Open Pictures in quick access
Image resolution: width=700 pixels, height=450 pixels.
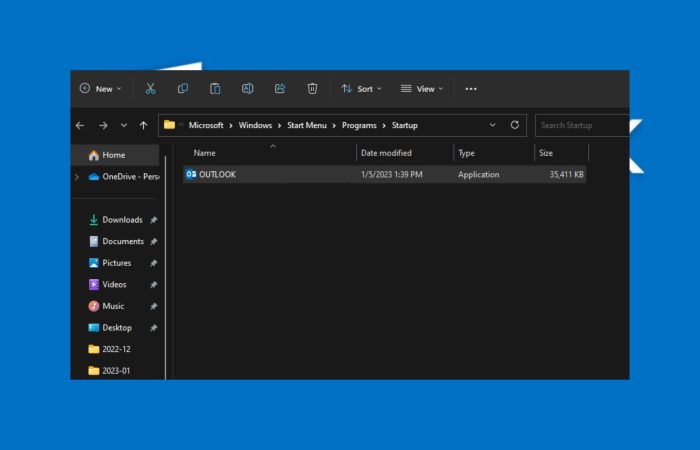(x=117, y=263)
